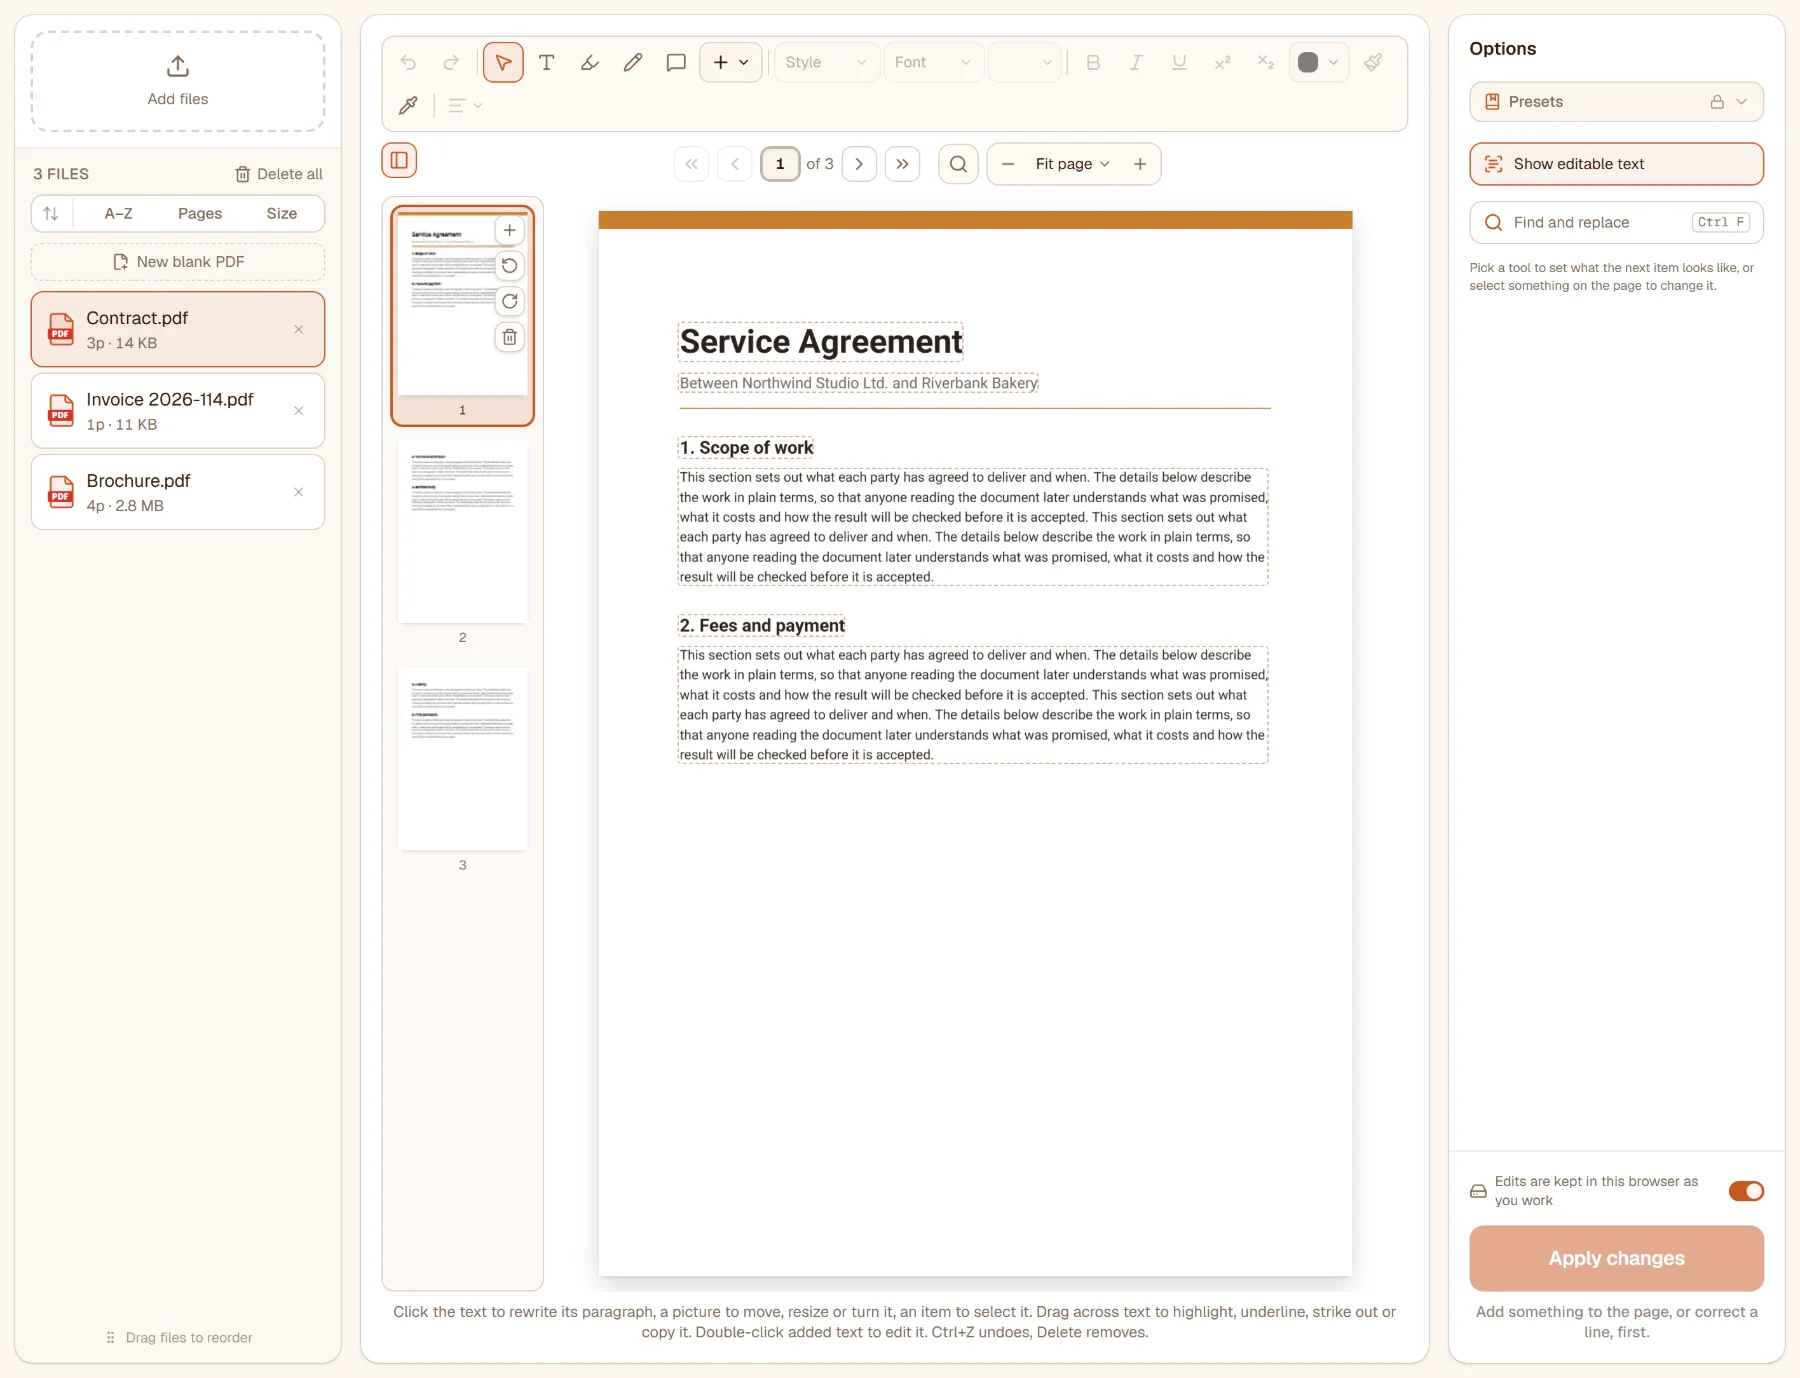Click the Find and replace field
The width and height of the screenshot is (1800, 1378).
(1616, 222)
